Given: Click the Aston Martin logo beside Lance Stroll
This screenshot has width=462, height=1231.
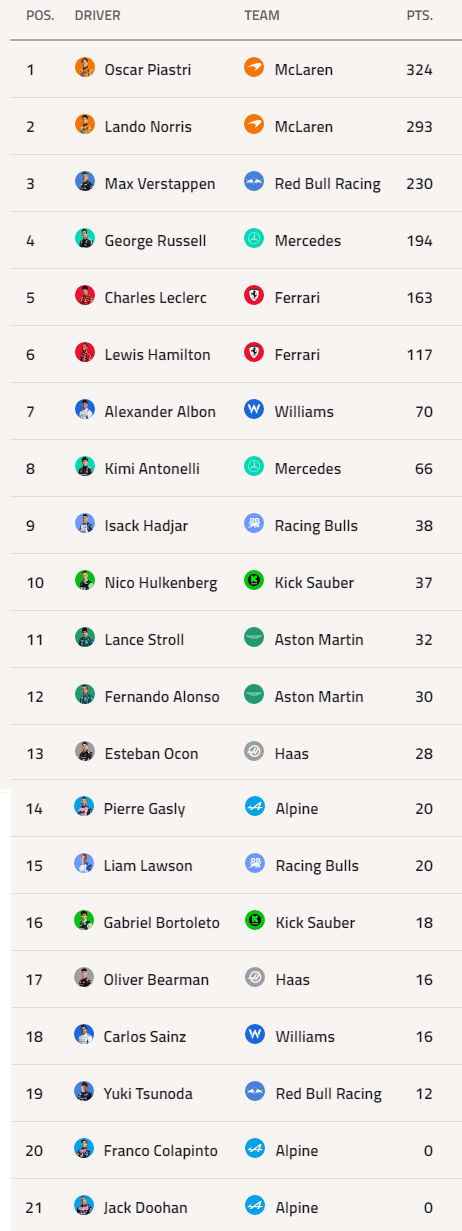Looking at the screenshot, I should tap(254, 638).
